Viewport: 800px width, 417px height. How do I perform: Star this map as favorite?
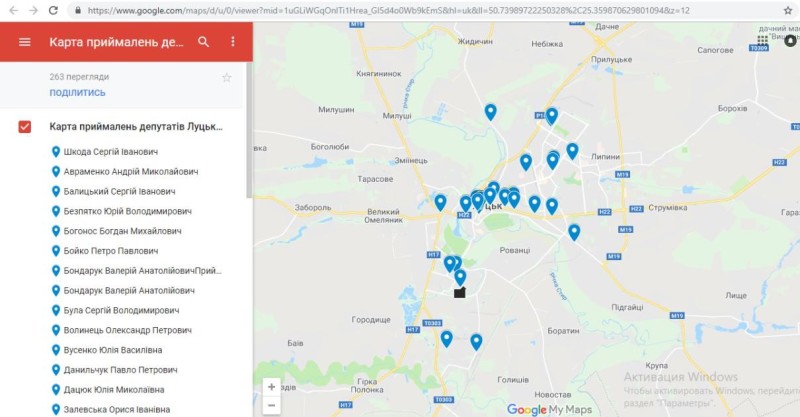pyautogui.click(x=226, y=77)
